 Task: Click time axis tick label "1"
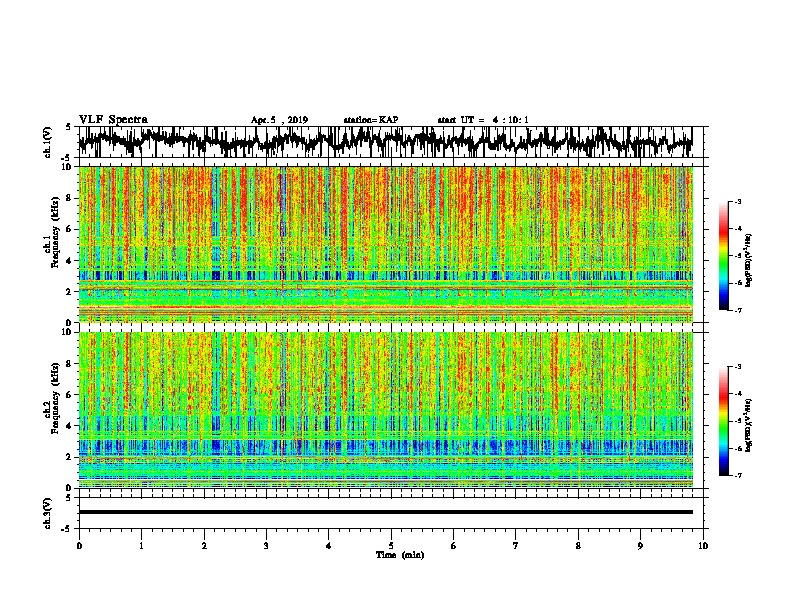[x=141, y=546]
